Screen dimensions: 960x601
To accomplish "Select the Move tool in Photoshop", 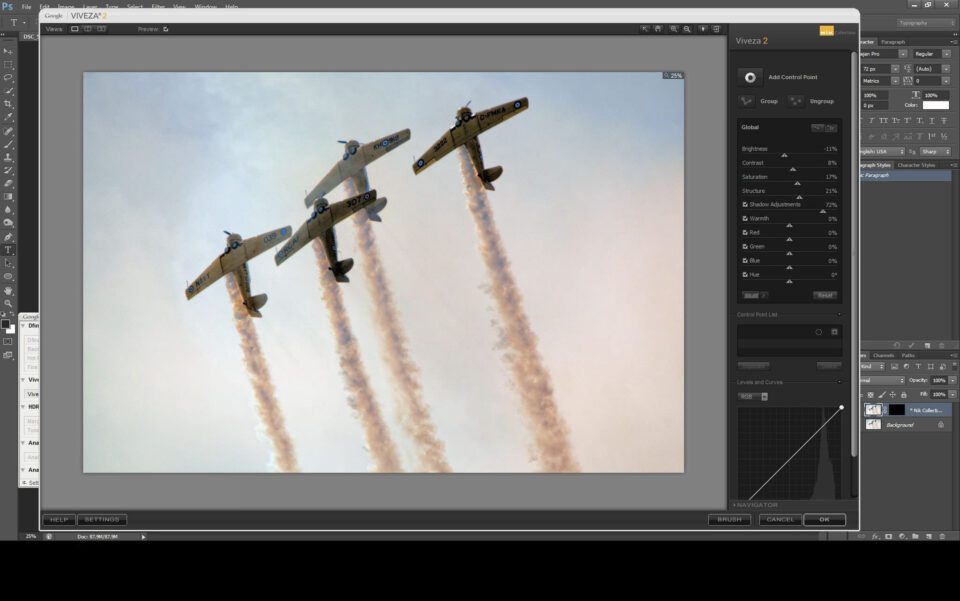I will coord(8,51).
